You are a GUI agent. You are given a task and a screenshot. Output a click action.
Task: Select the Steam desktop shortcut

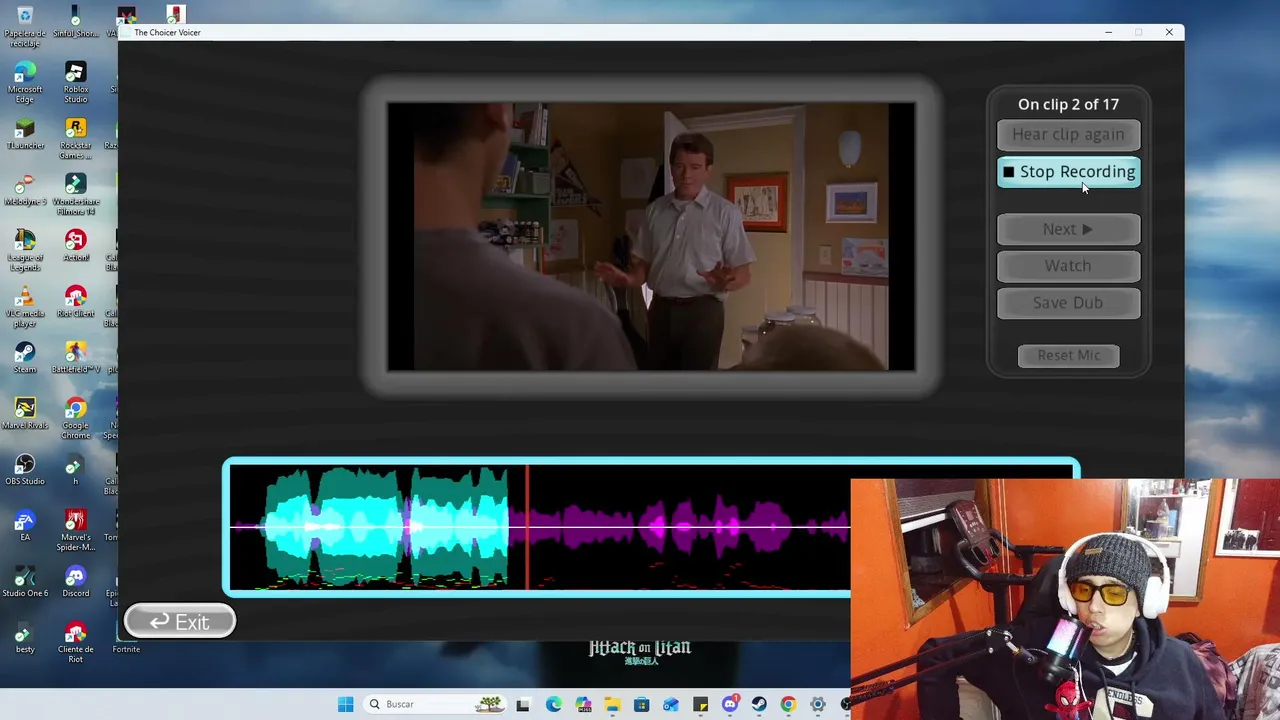pyautogui.click(x=25, y=358)
